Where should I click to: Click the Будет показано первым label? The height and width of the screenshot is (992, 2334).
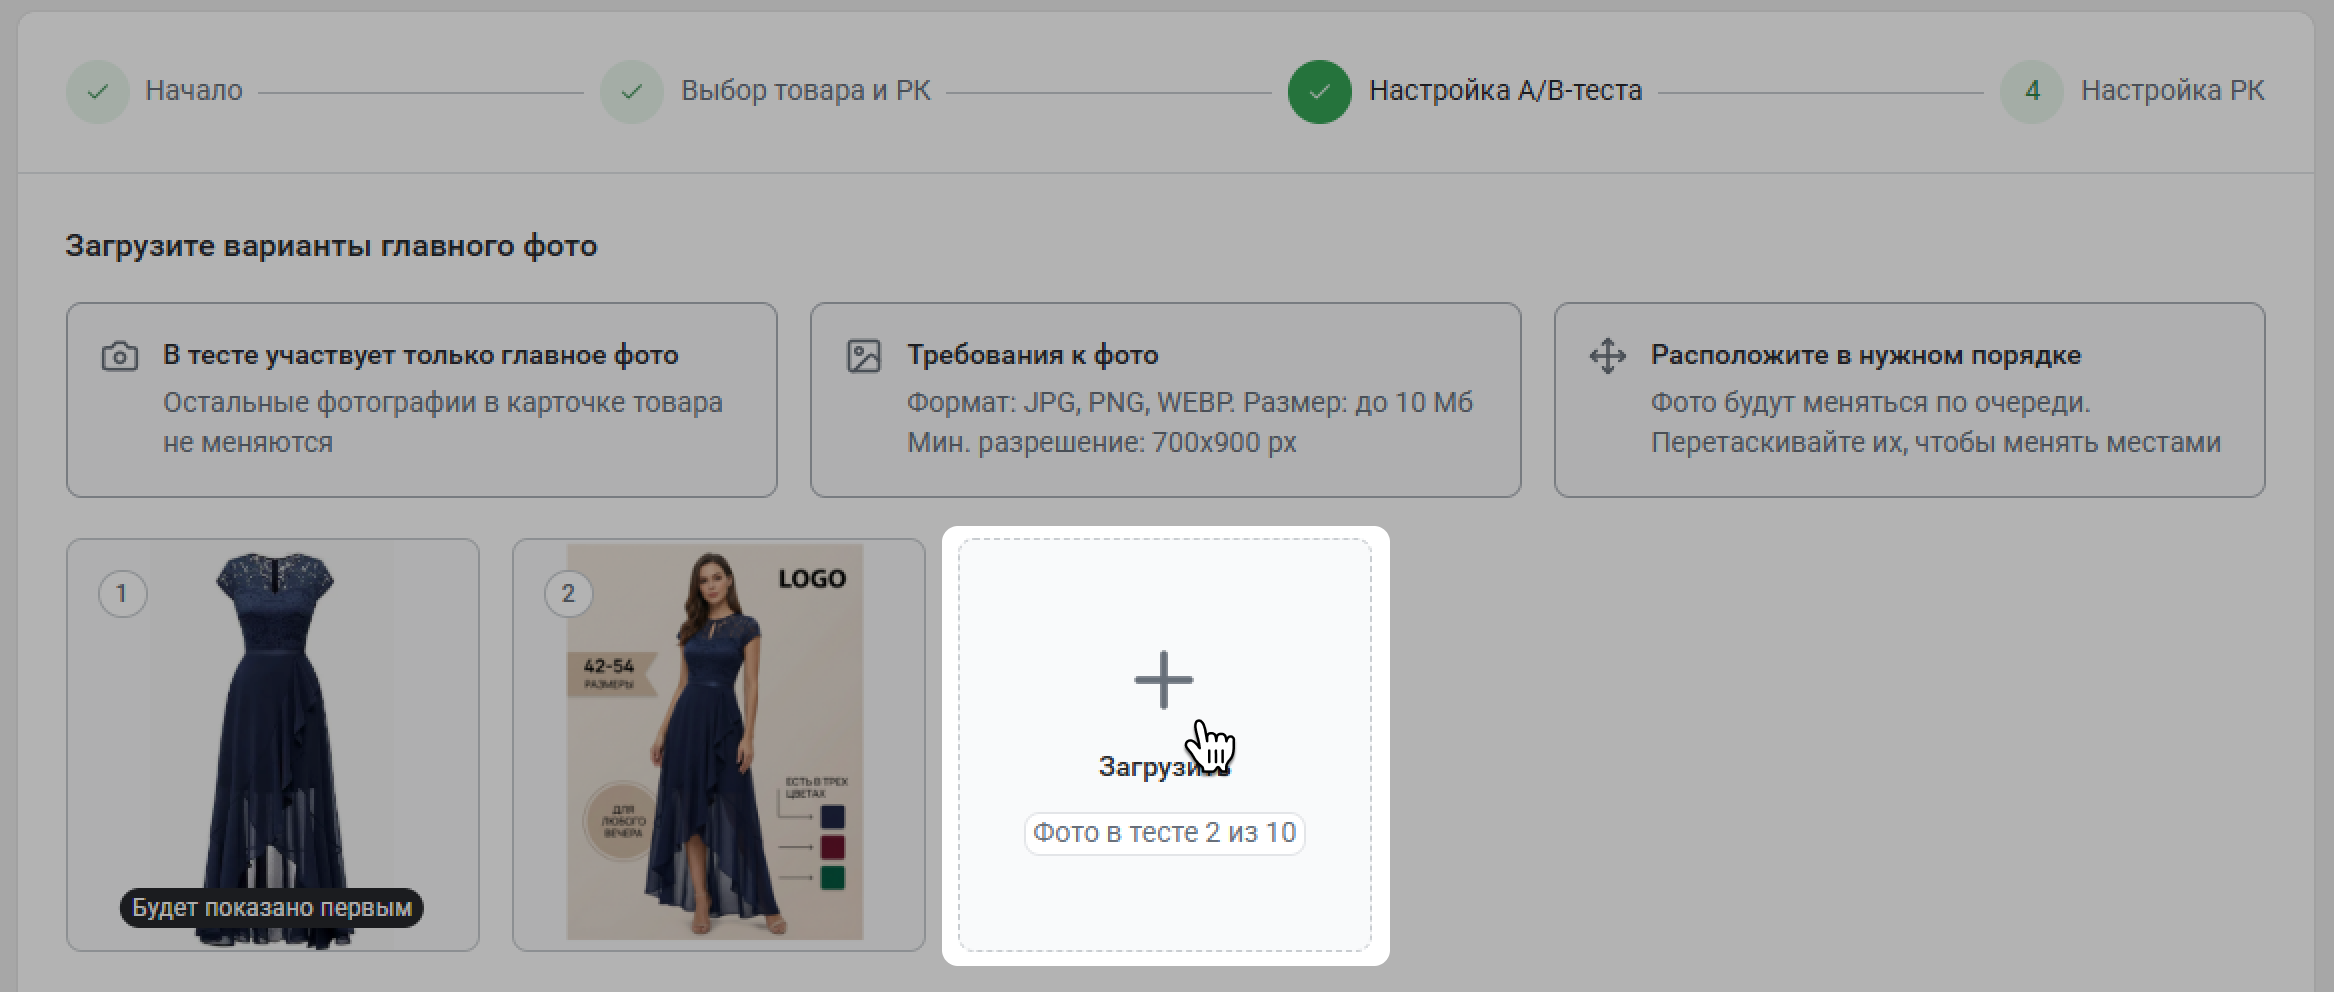coord(272,908)
